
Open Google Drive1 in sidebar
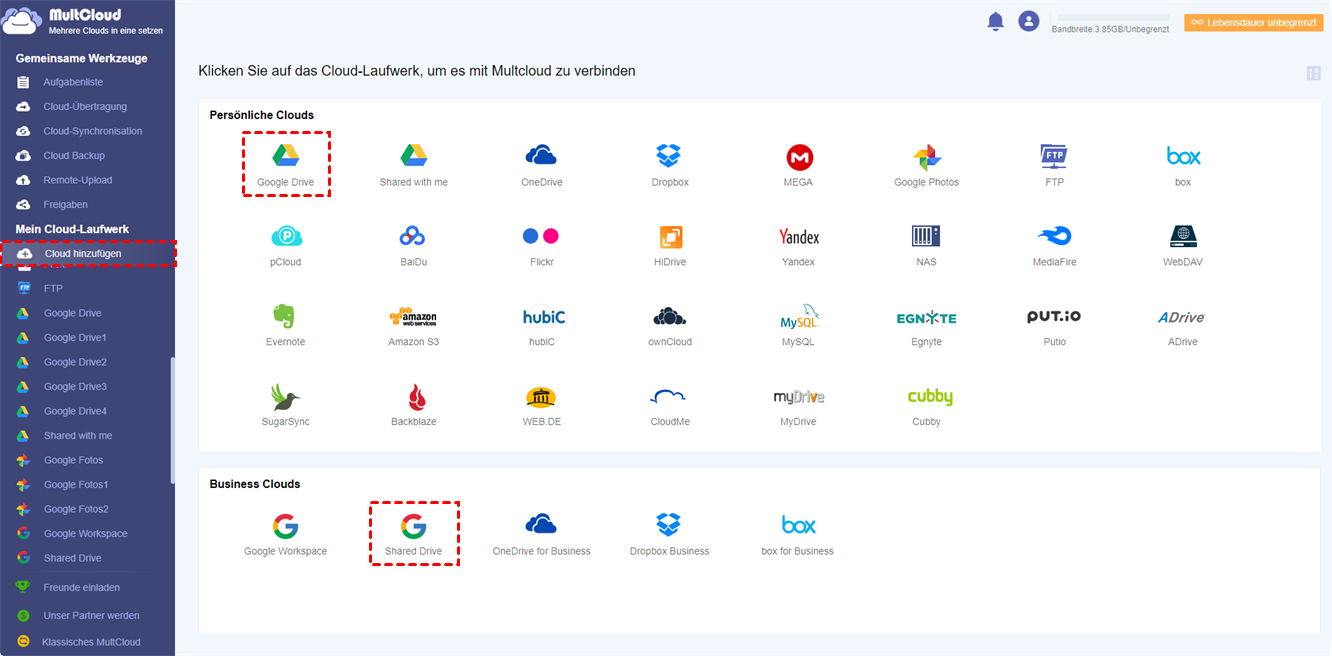(75, 338)
